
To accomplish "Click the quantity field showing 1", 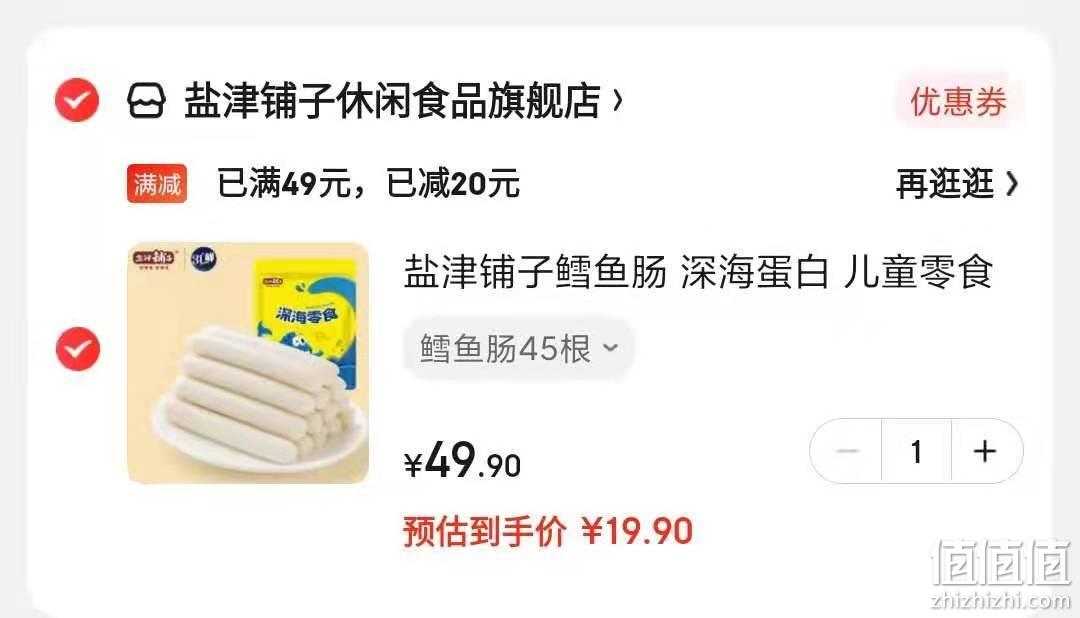I will tap(917, 451).
